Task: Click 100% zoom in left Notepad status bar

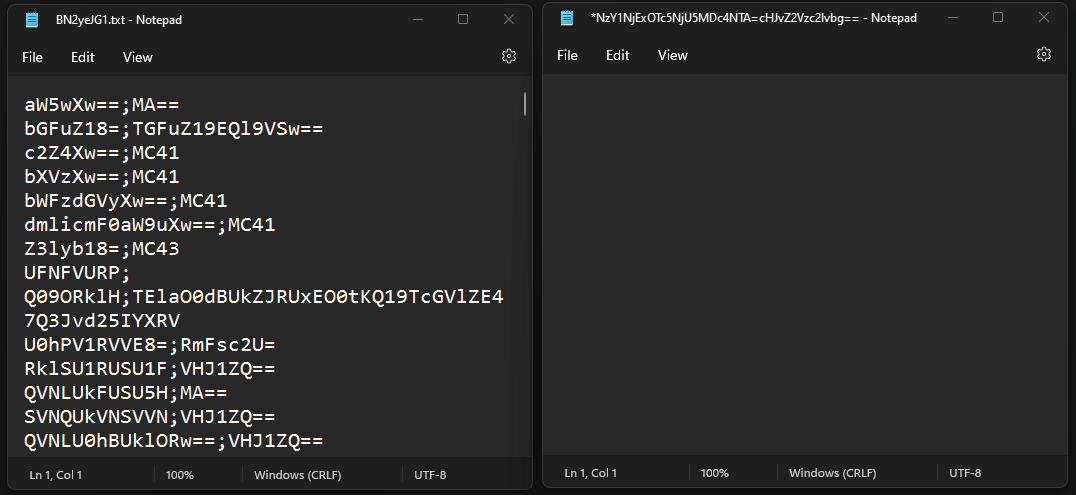Action: coord(180,475)
